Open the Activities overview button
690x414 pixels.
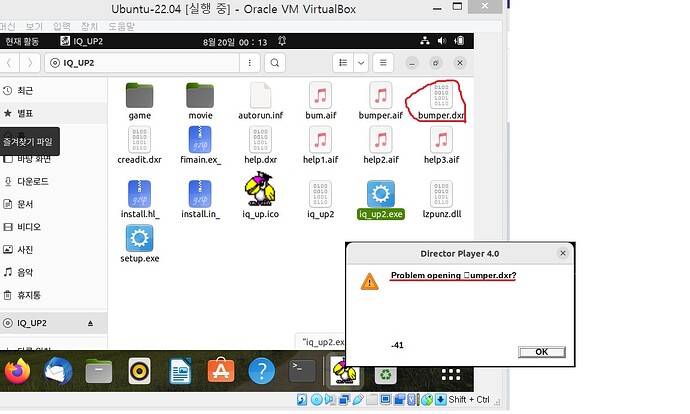22,41
